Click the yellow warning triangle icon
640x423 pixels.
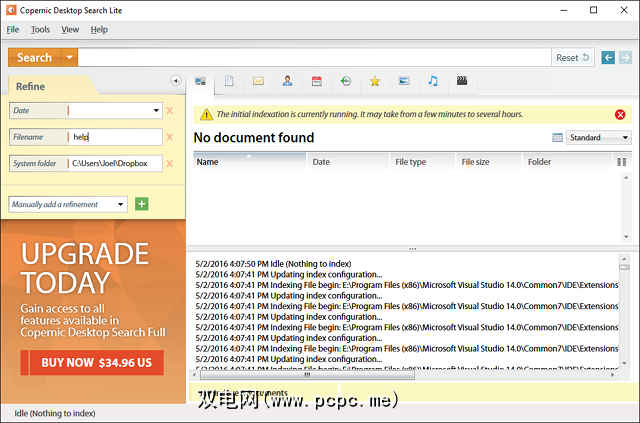(207, 115)
